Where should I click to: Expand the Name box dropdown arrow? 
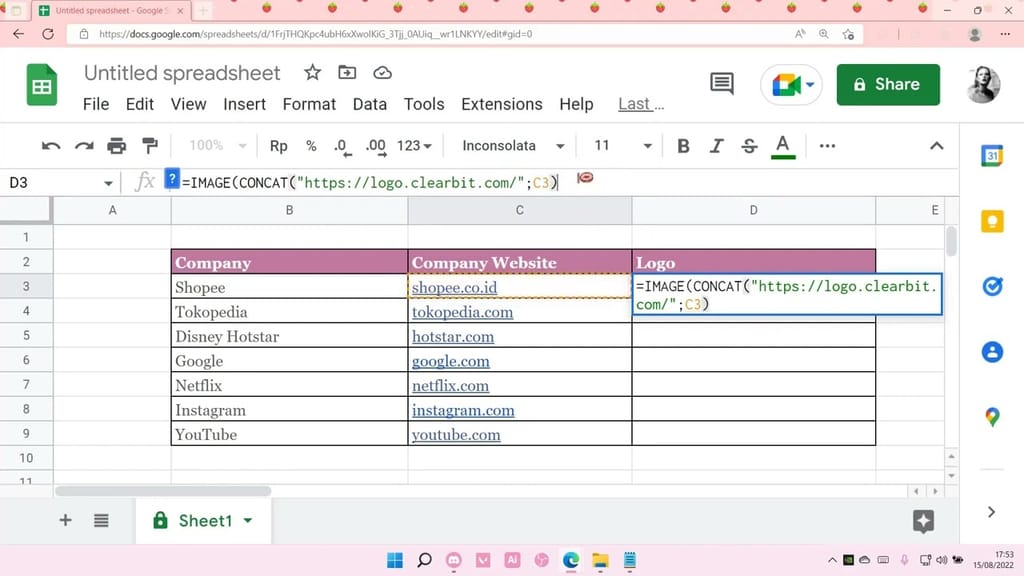pos(108,184)
